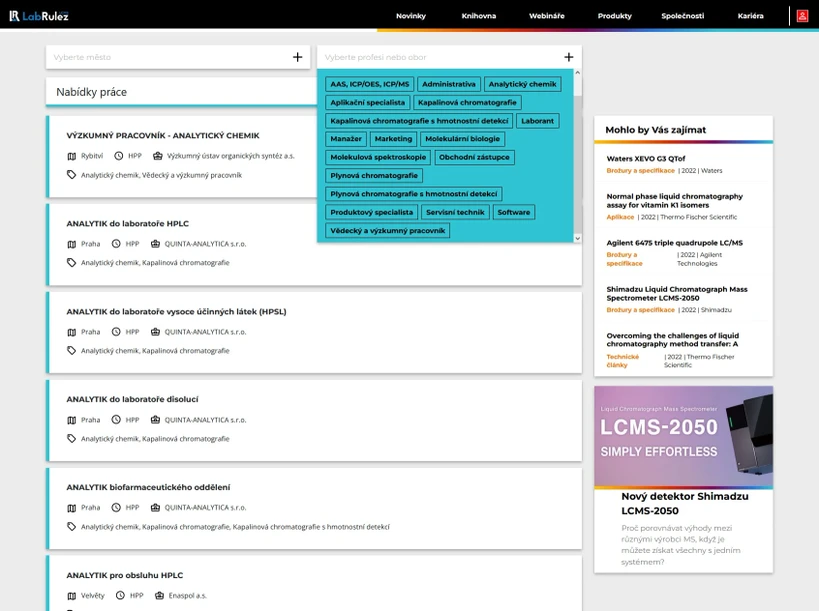Screen dimensions: 819x611
Task: Click clock icon in ANALYTIK do laboratoře HPLC
Action: click(118, 244)
